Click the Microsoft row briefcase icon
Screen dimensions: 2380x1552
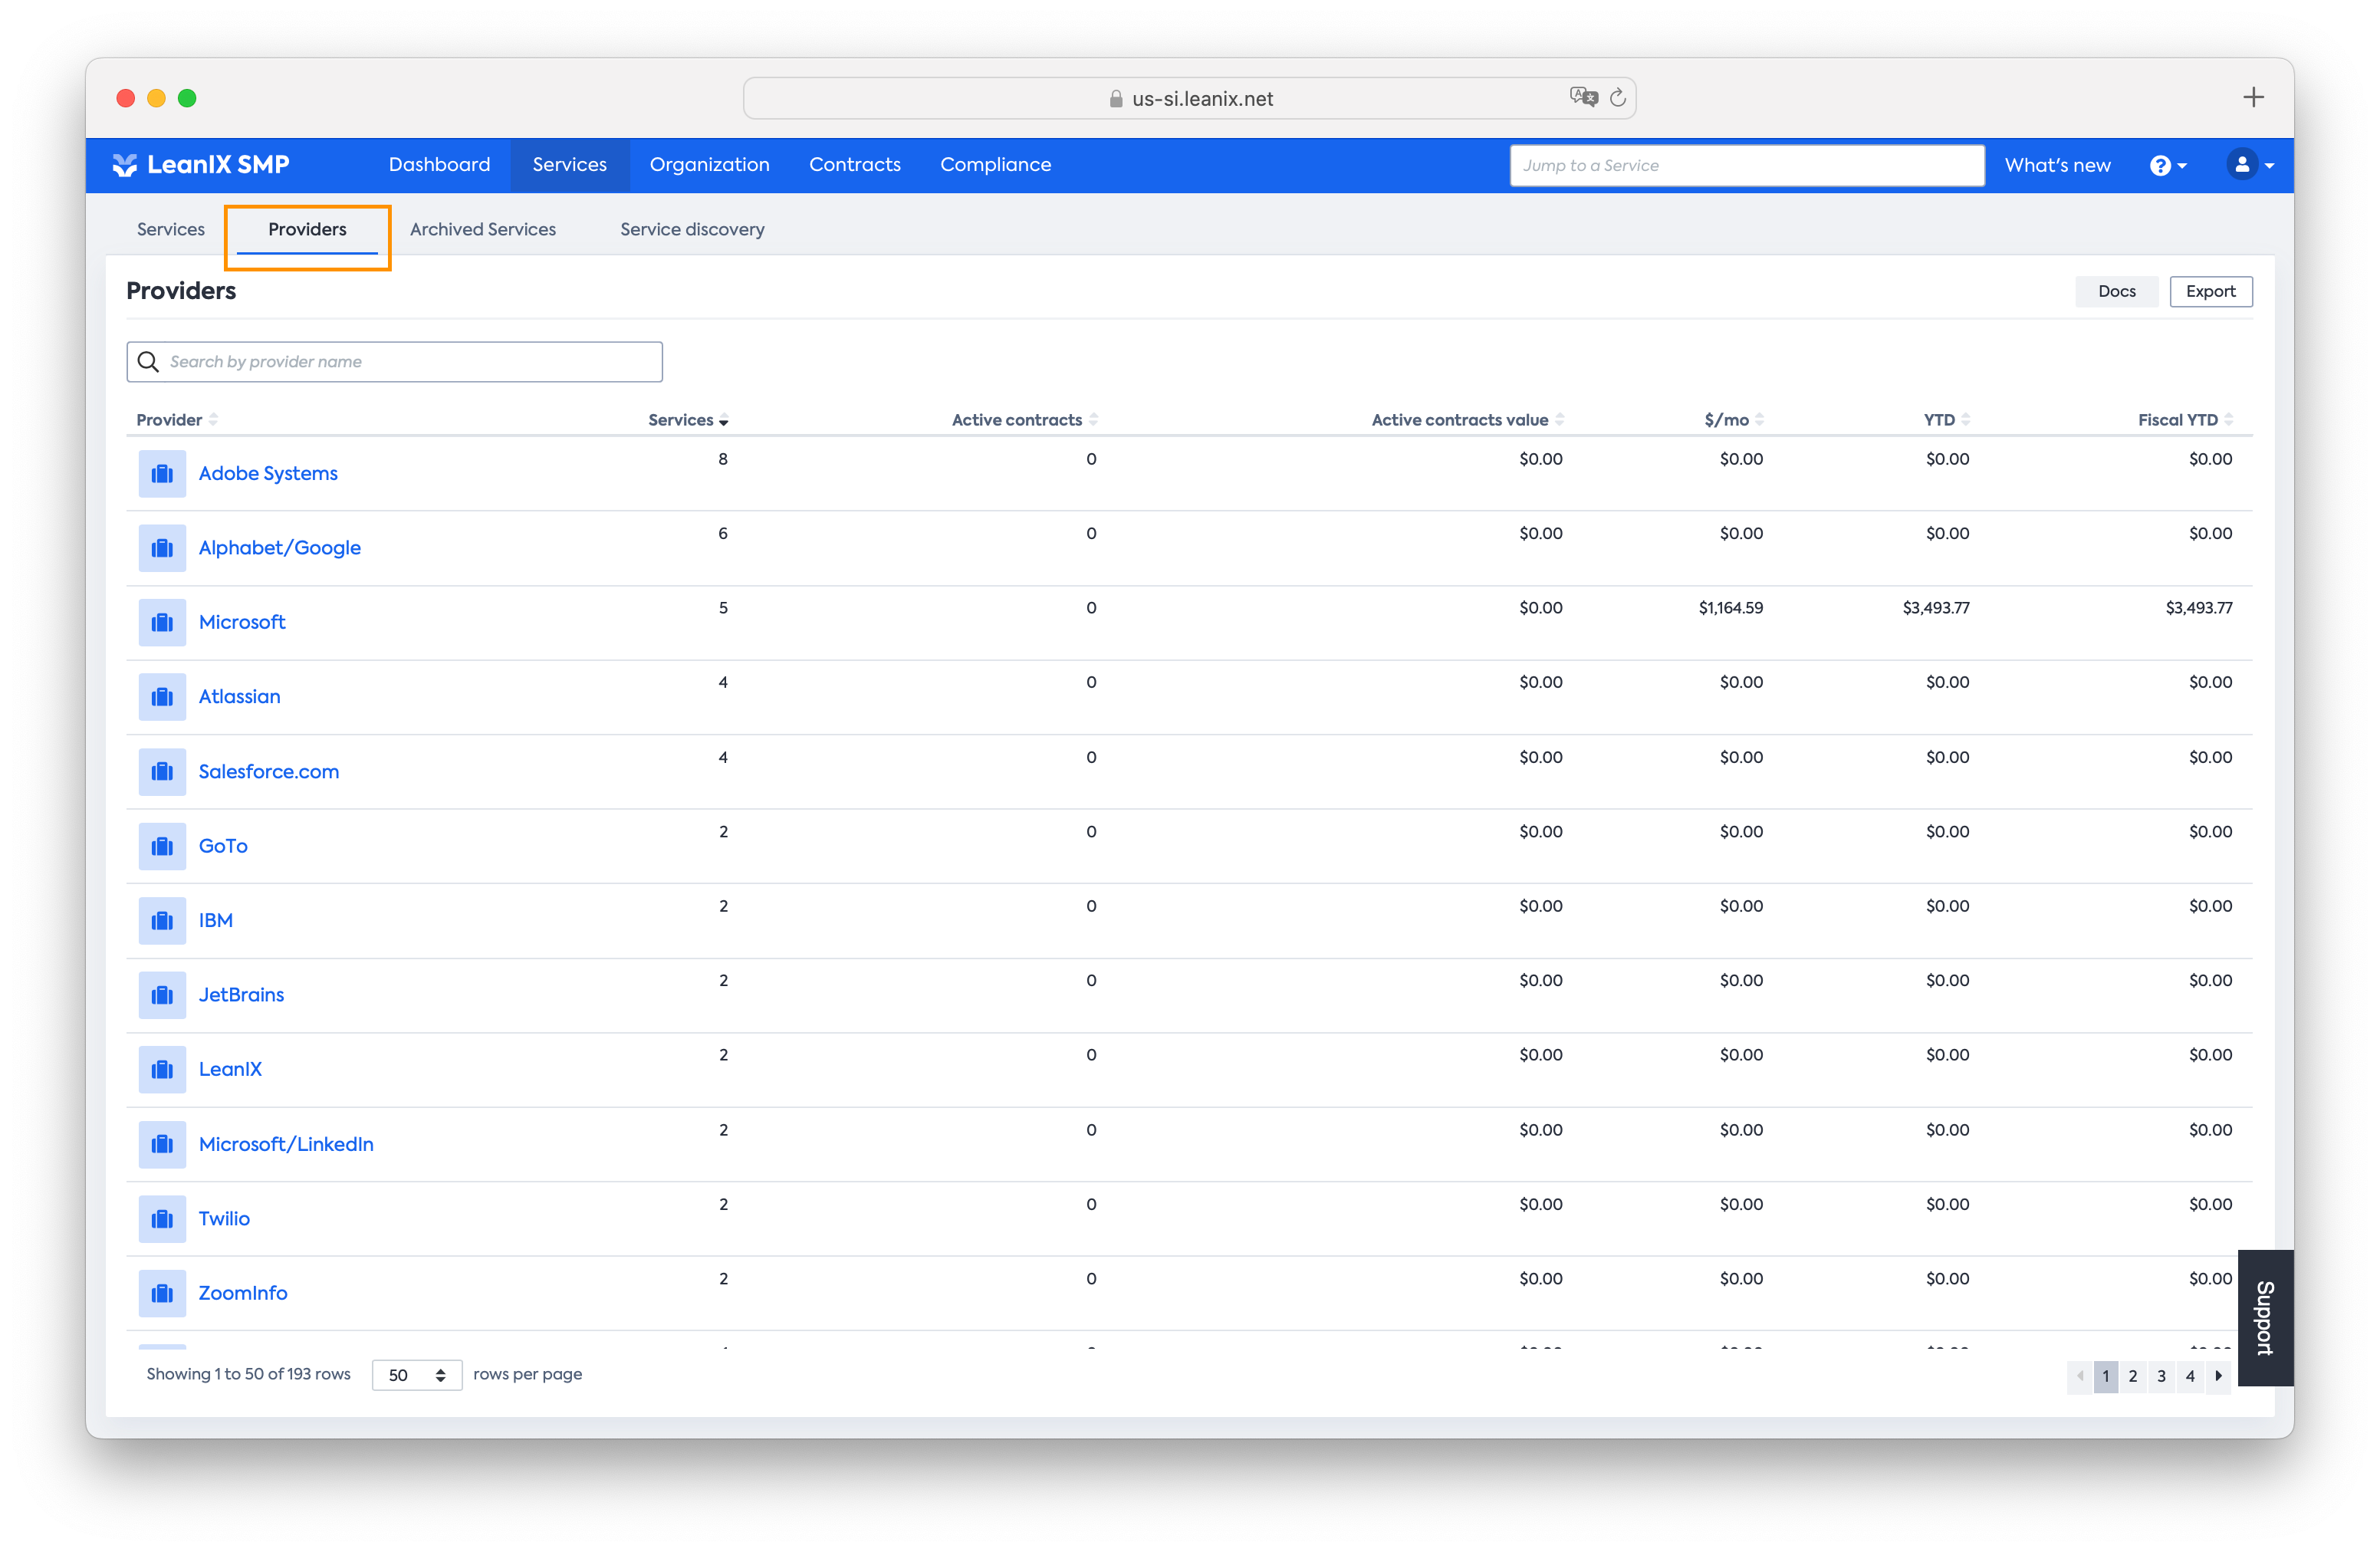coord(162,623)
